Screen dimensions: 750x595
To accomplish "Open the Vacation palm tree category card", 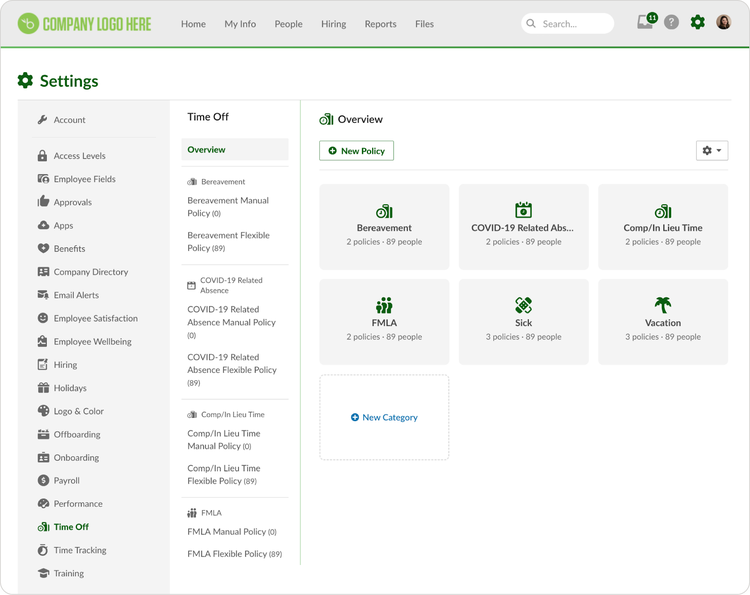I will click(x=662, y=322).
